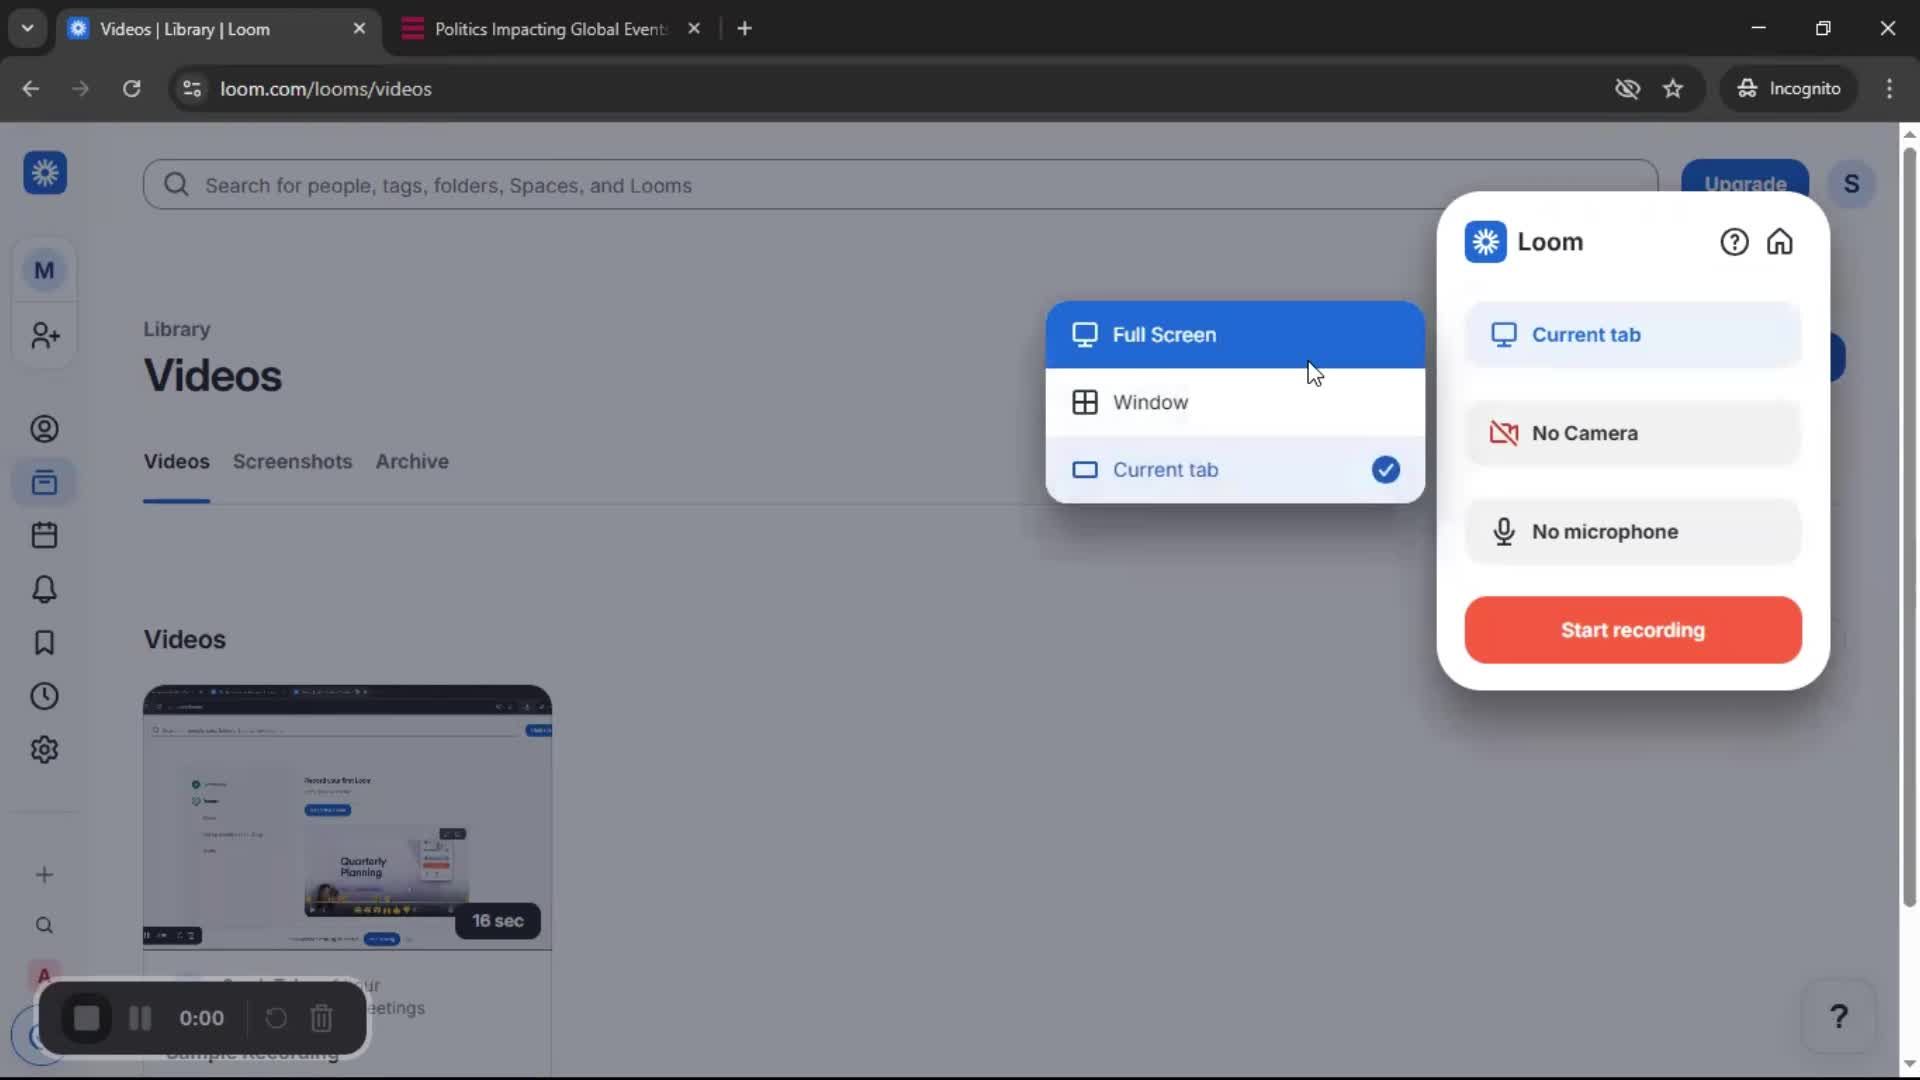
Task: Open the Loom home icon in popup
Action: coord(1781,241)
